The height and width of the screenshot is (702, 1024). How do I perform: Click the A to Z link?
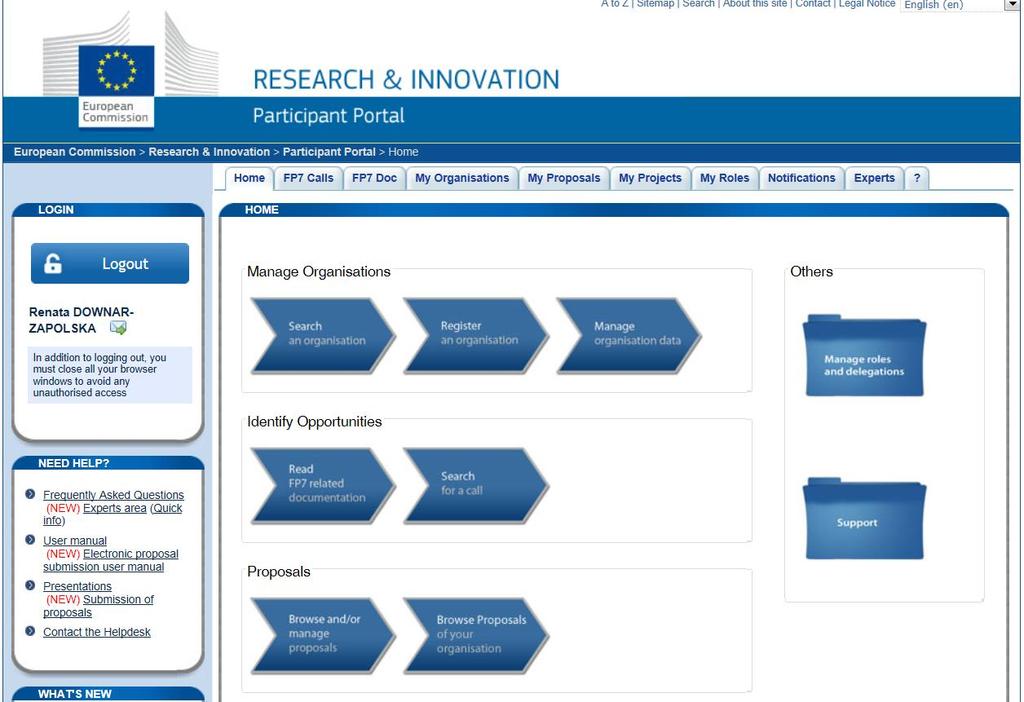pos(615,4)
